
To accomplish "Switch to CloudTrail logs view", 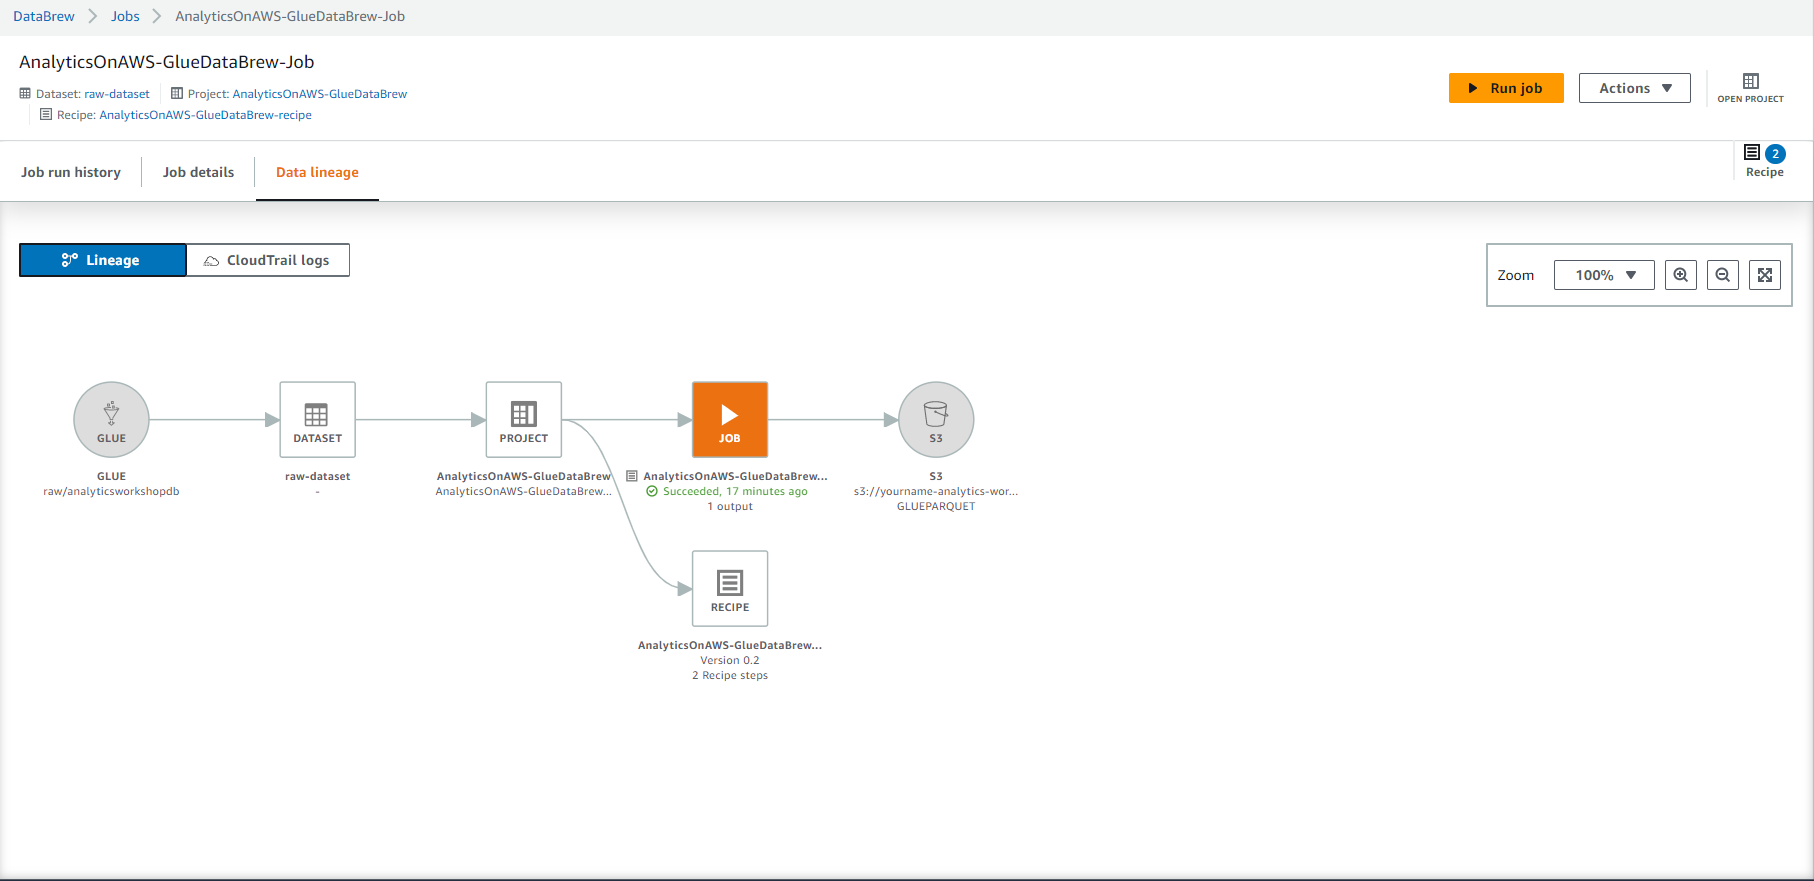I will [x=268, y=260].
